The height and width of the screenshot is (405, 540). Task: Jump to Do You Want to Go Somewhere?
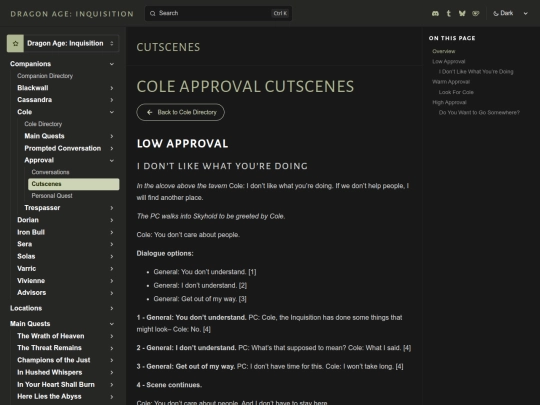point(479,113)
